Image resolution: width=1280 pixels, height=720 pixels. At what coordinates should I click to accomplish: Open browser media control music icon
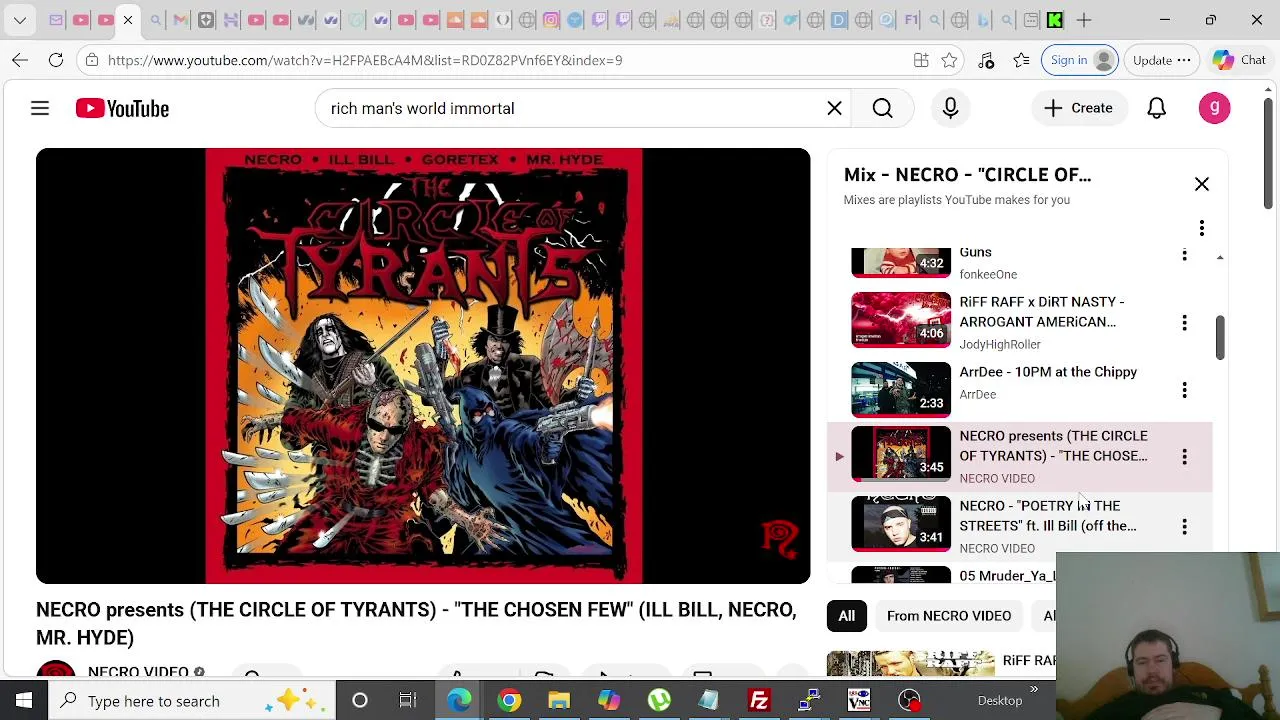pyautogui.click(x=986, y=60)
